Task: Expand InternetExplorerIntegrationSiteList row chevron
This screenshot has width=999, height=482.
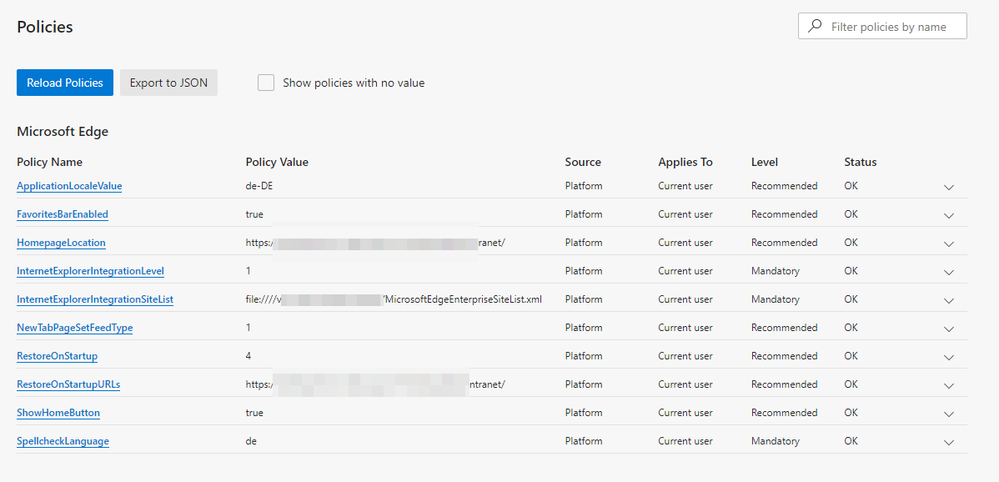Action: [949, 301]
